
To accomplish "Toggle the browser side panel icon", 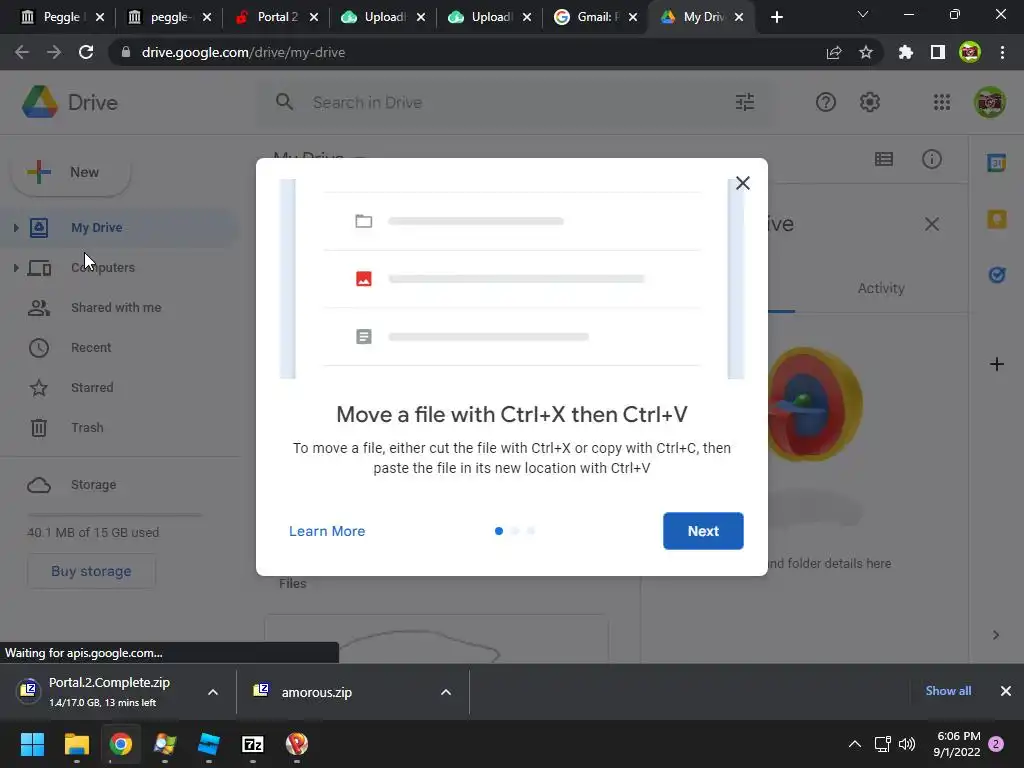I will click(x=938, y=52).
